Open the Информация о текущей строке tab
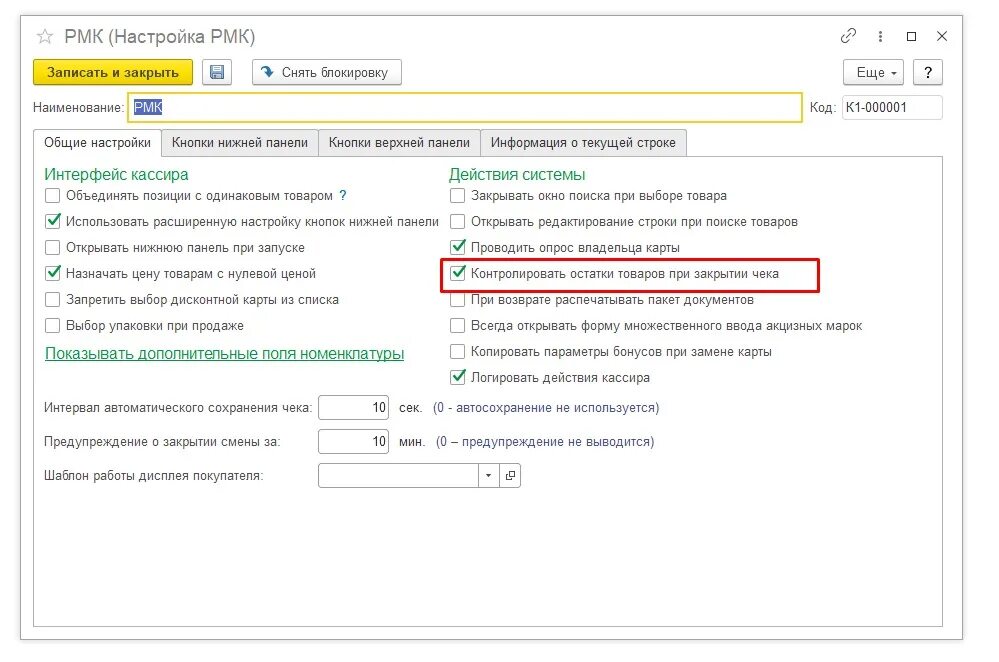 point(584,142)
